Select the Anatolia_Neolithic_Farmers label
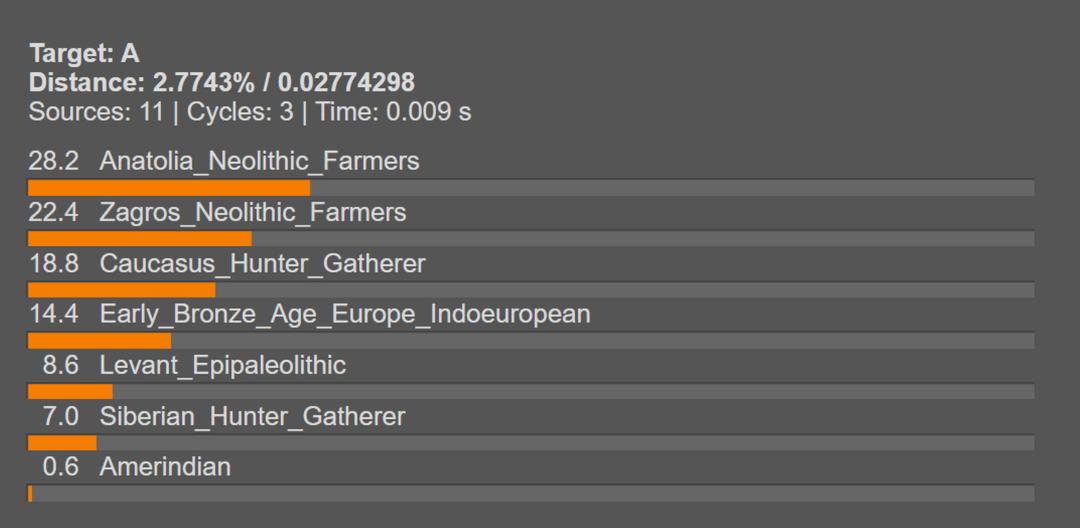The height and width of the screenshot is (528, 1080). pos(259,161)
